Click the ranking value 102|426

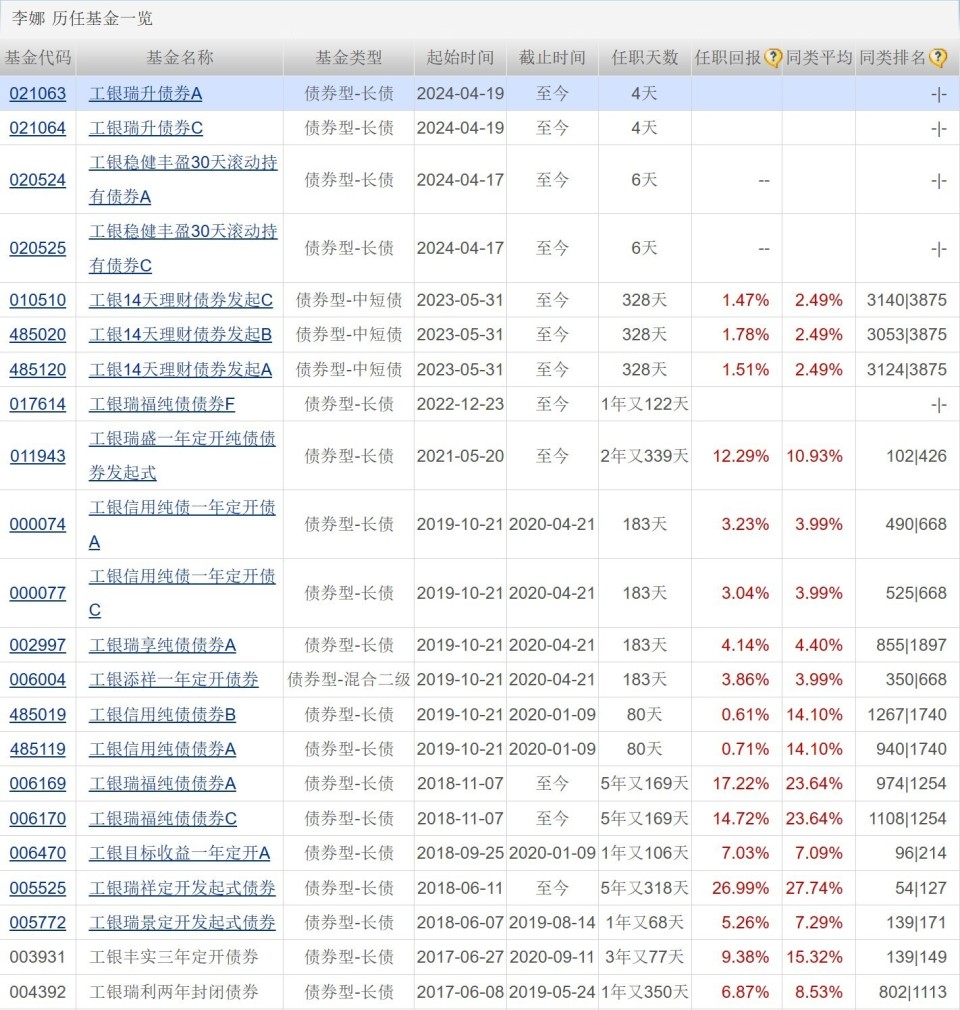click(x=916, y=456)
